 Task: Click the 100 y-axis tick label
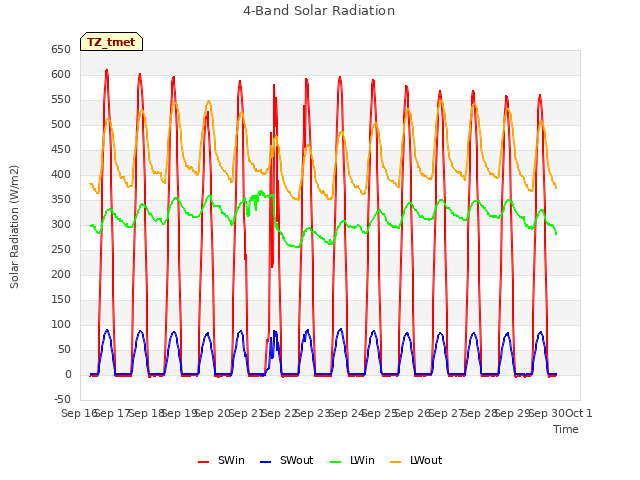pyautogui.click(x=61, y=324)
